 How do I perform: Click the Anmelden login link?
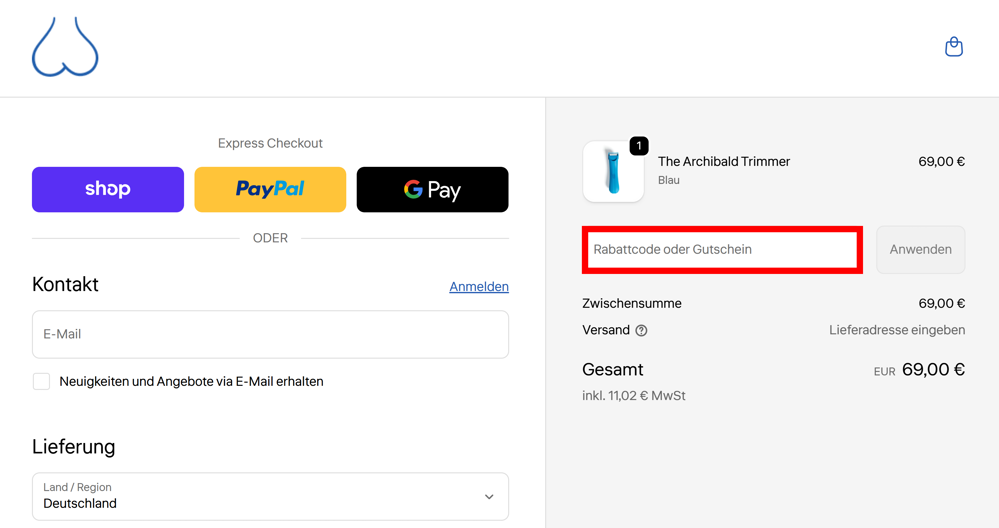[479, 287]
